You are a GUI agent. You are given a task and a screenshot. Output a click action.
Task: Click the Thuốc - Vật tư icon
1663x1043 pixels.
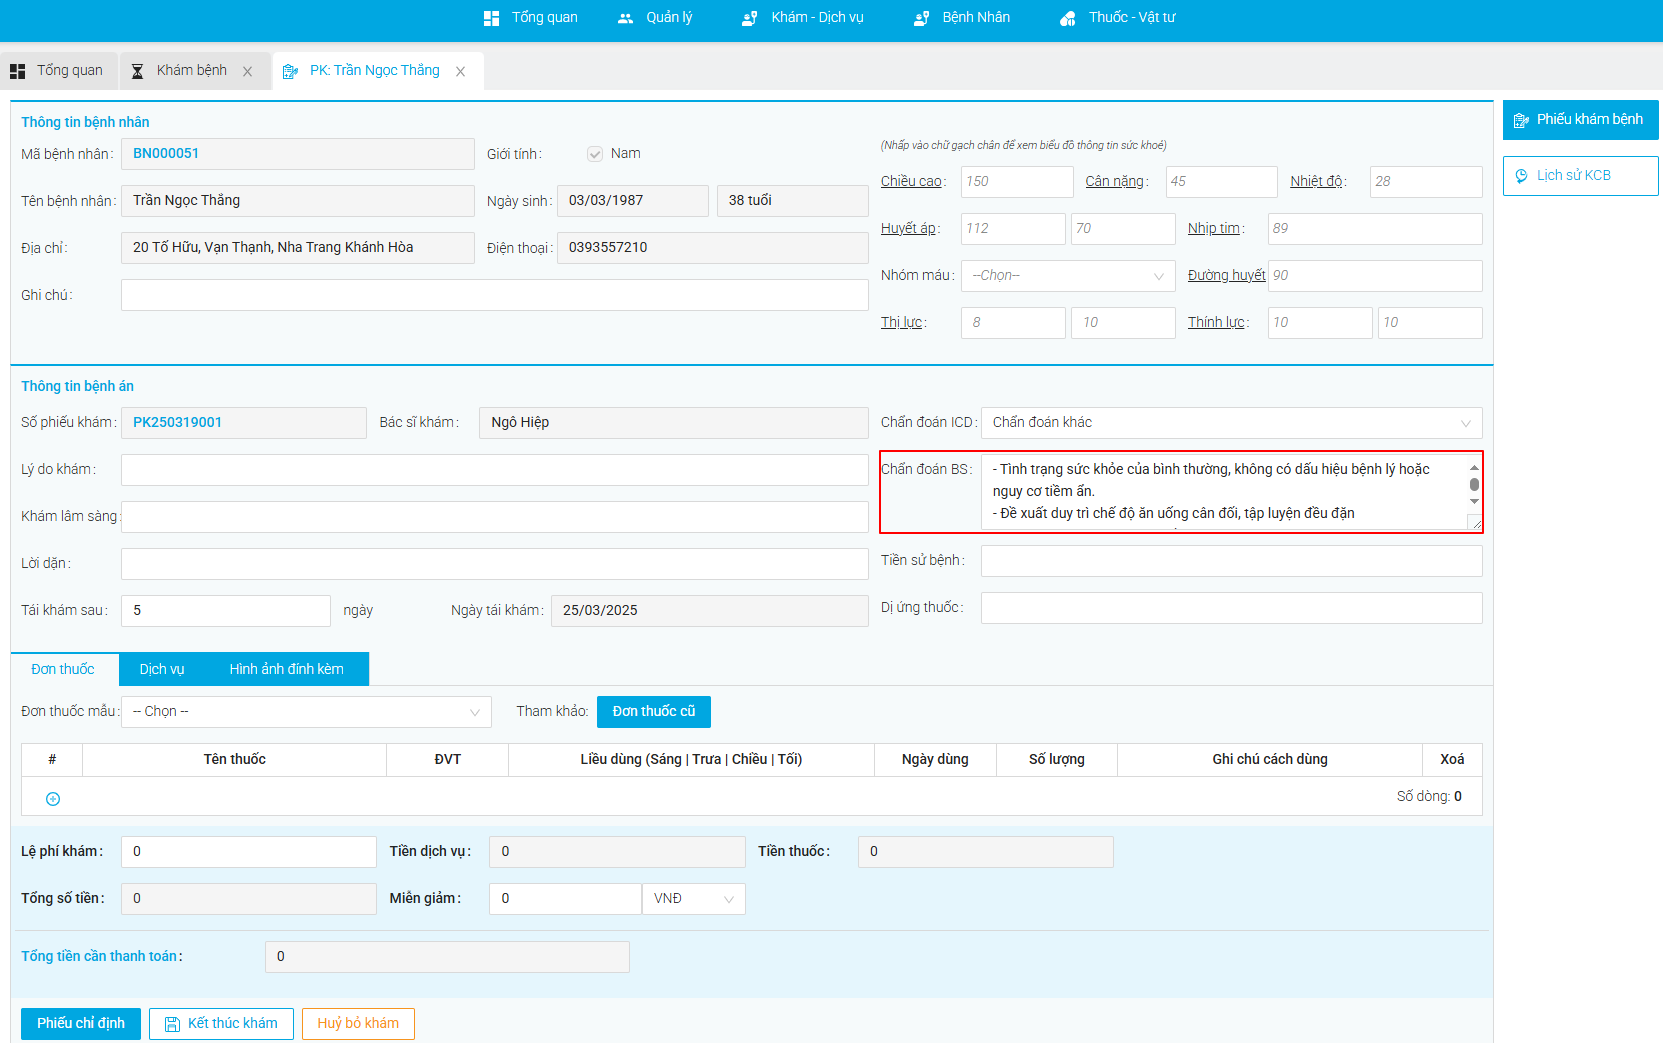click(x=1068, y=18)
